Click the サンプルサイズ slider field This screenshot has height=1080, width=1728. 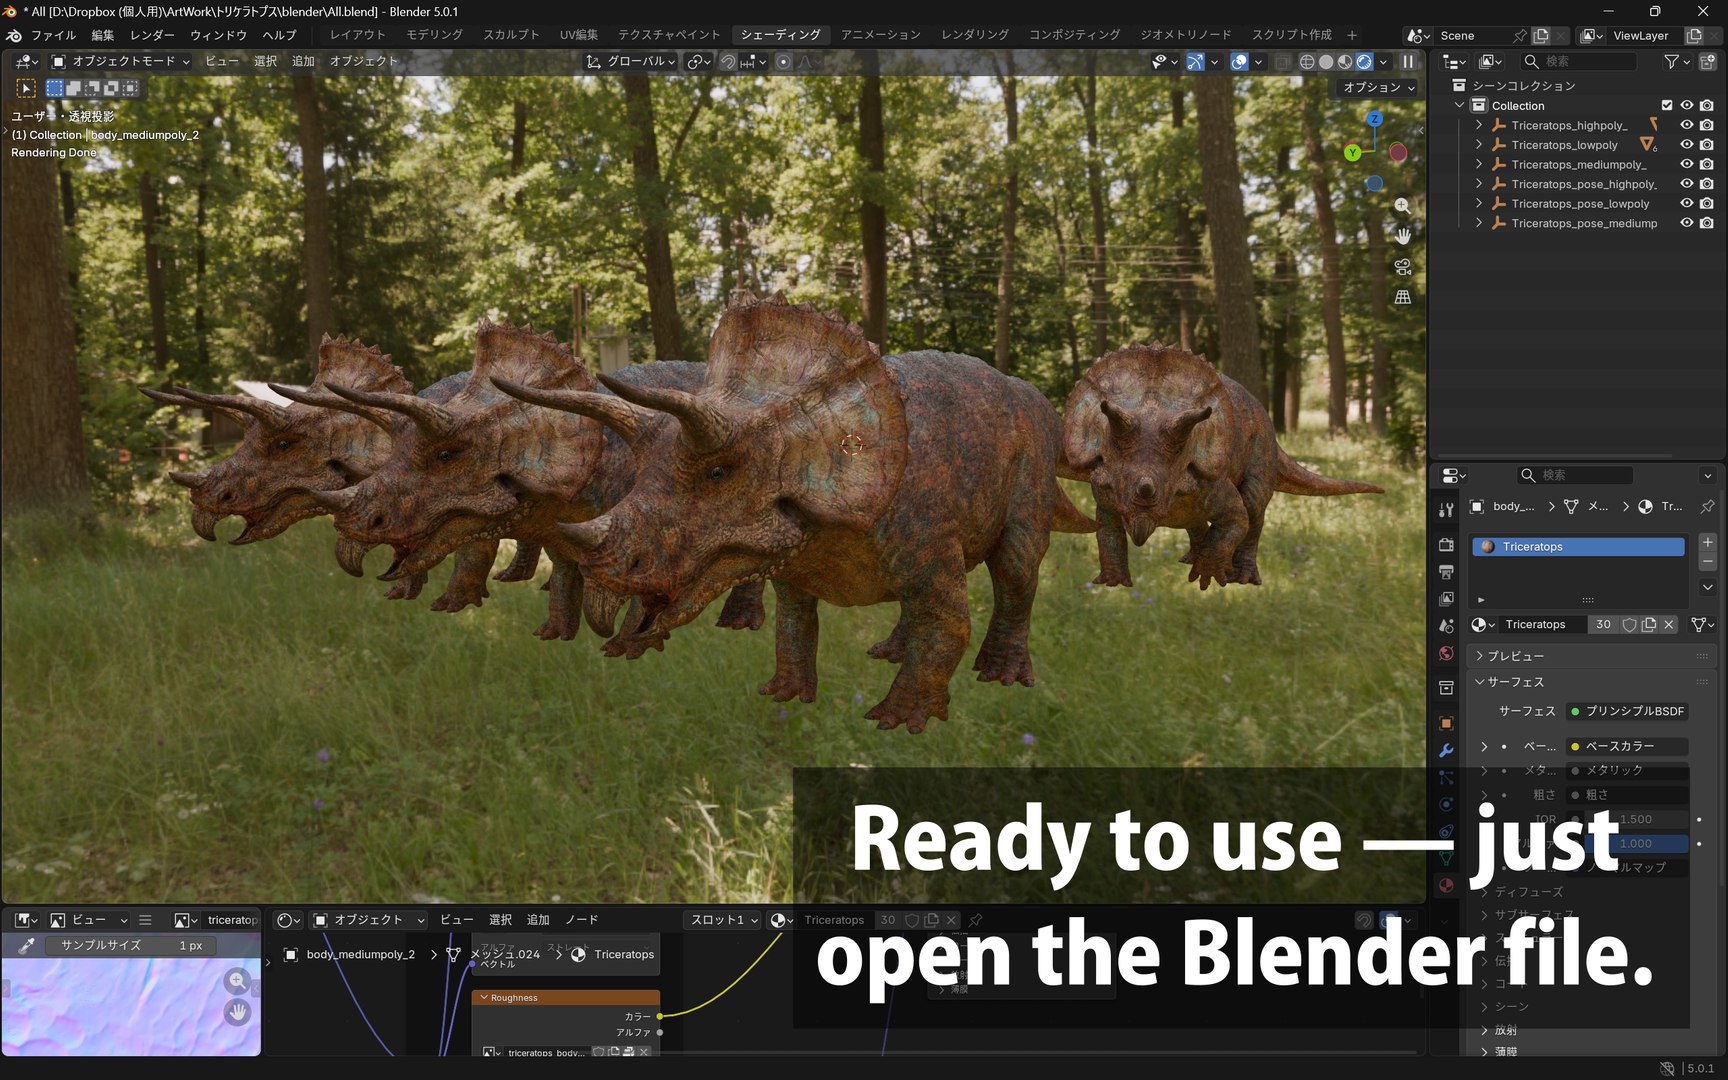pos(131,945)
